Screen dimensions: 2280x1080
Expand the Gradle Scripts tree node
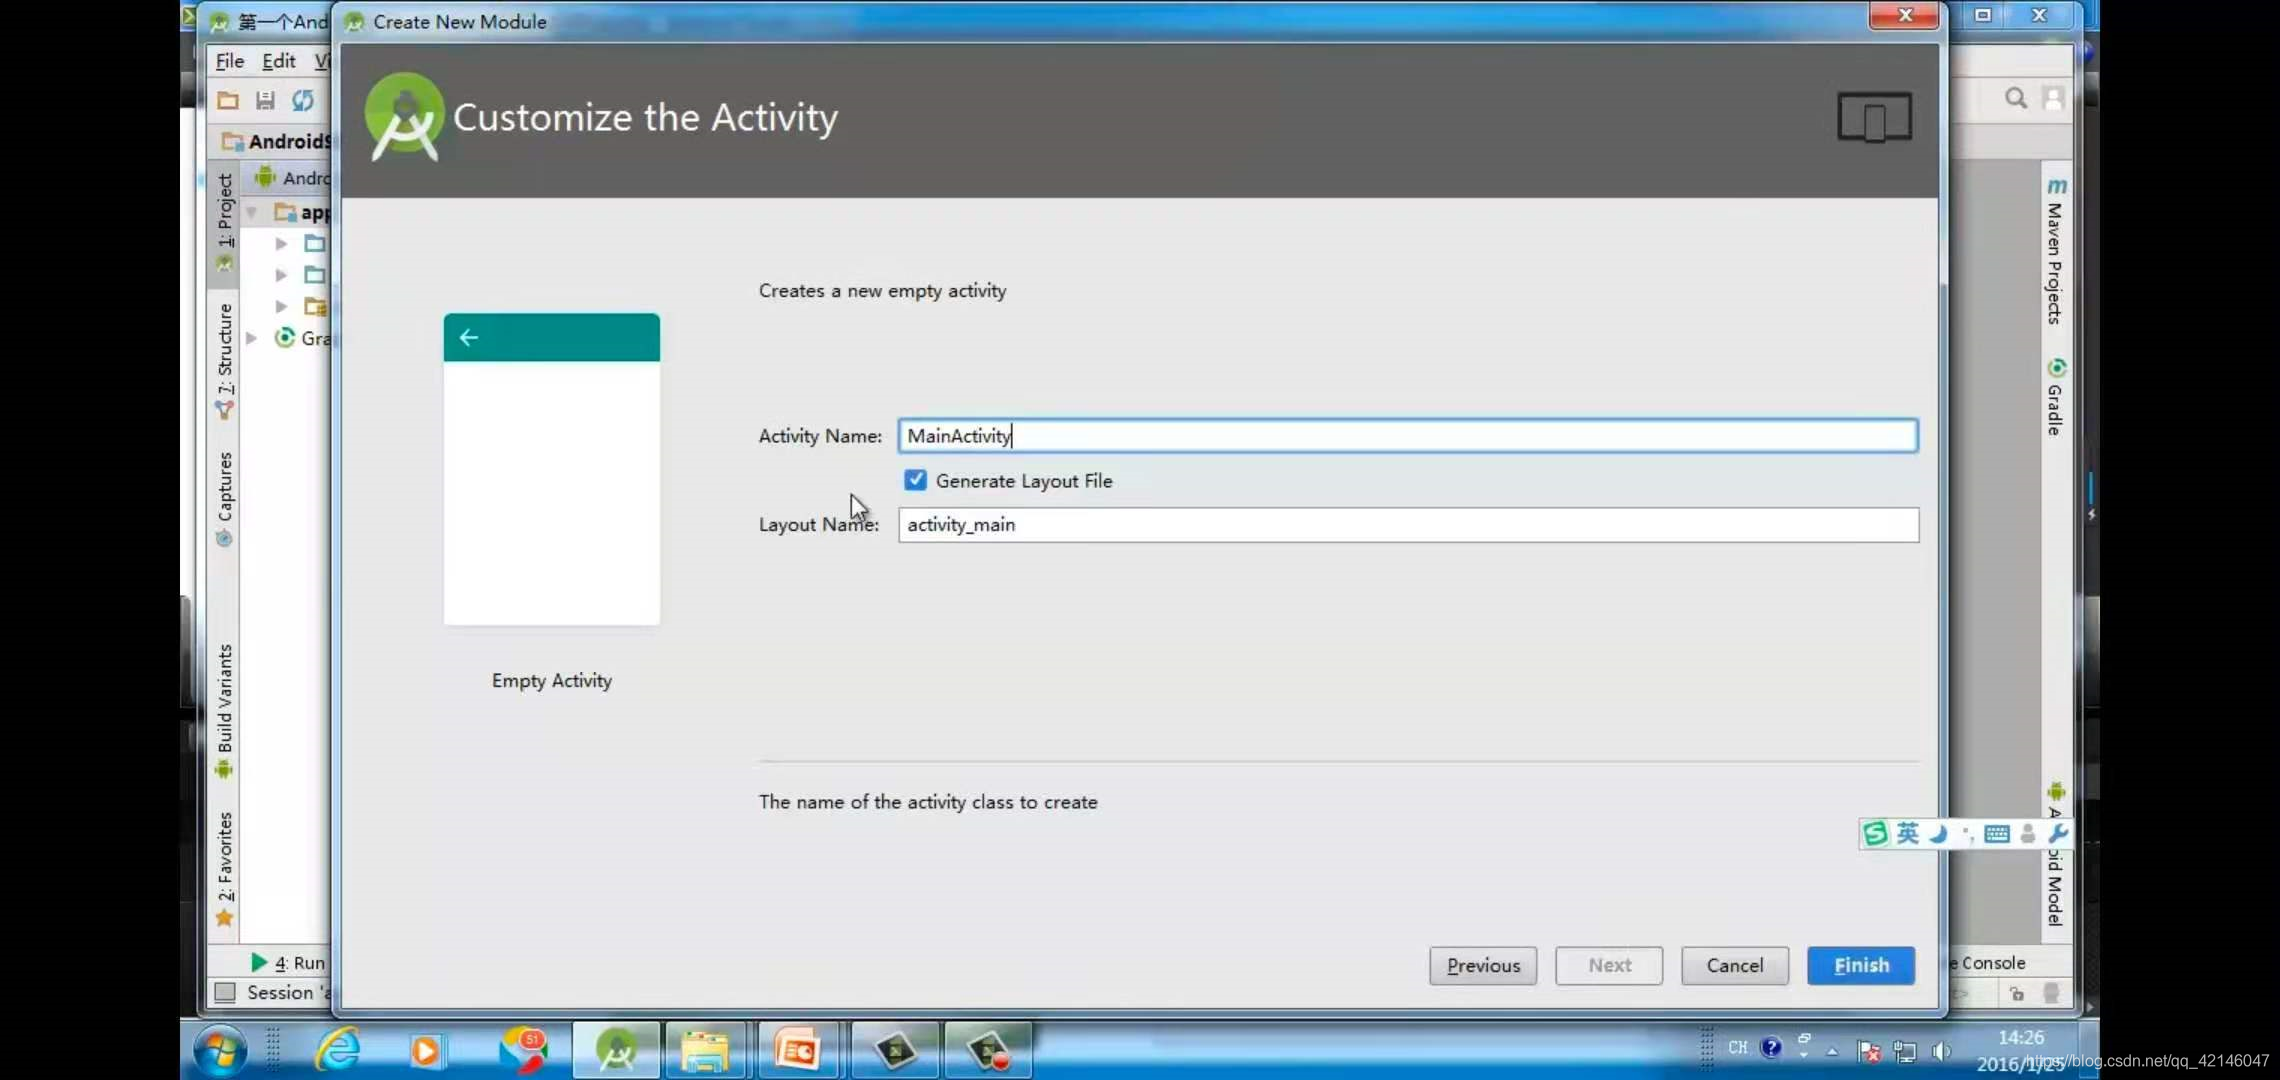(x=252, y=338)
